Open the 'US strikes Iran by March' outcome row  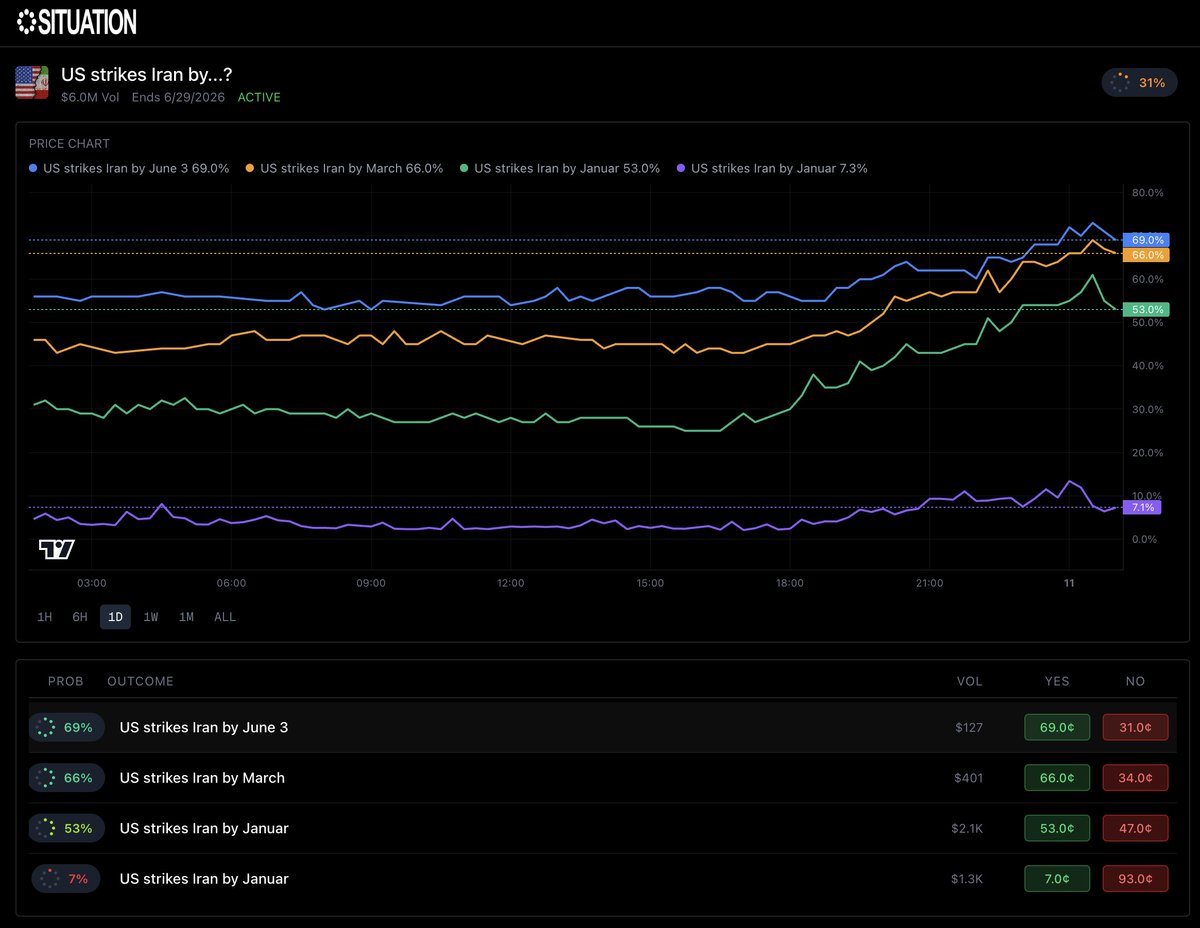pos(600,777)
